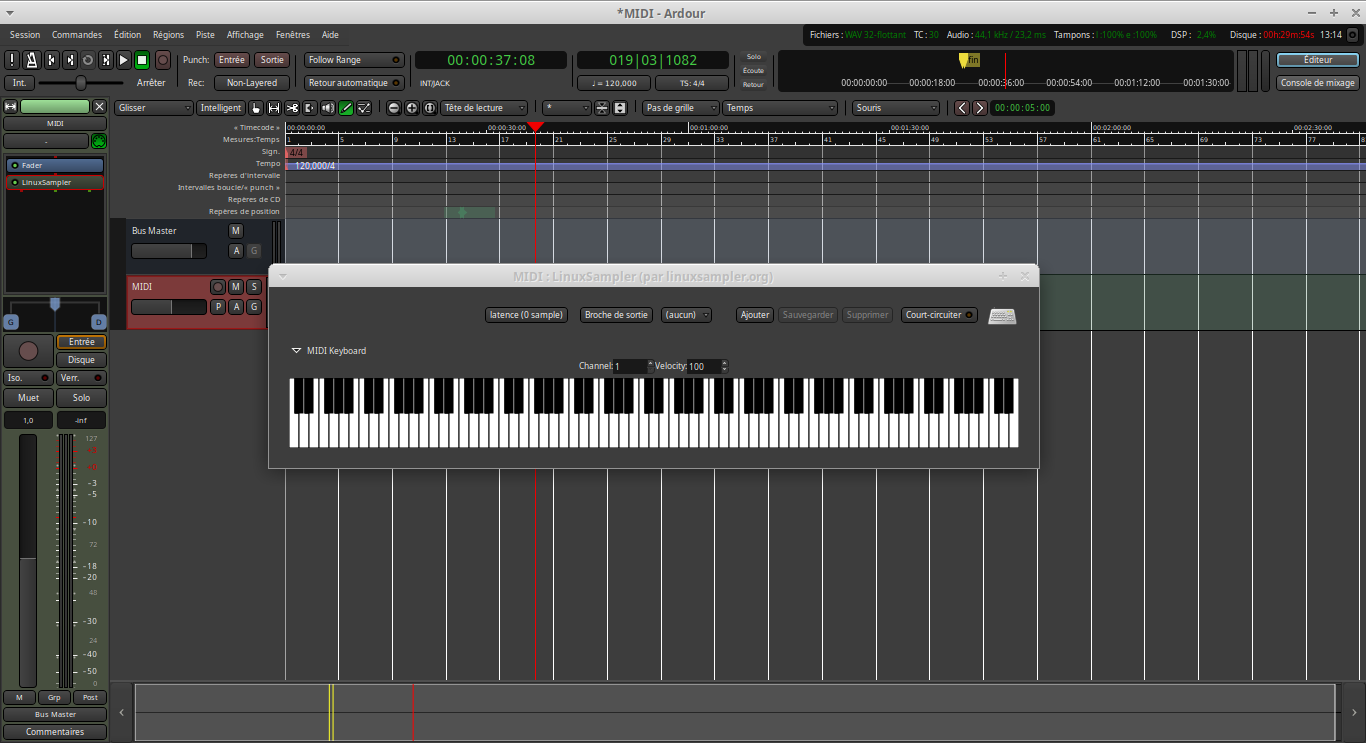This screenshot has height=743, width=1366.
Task: Select the audition speaker tool
Action: [328, 108]
